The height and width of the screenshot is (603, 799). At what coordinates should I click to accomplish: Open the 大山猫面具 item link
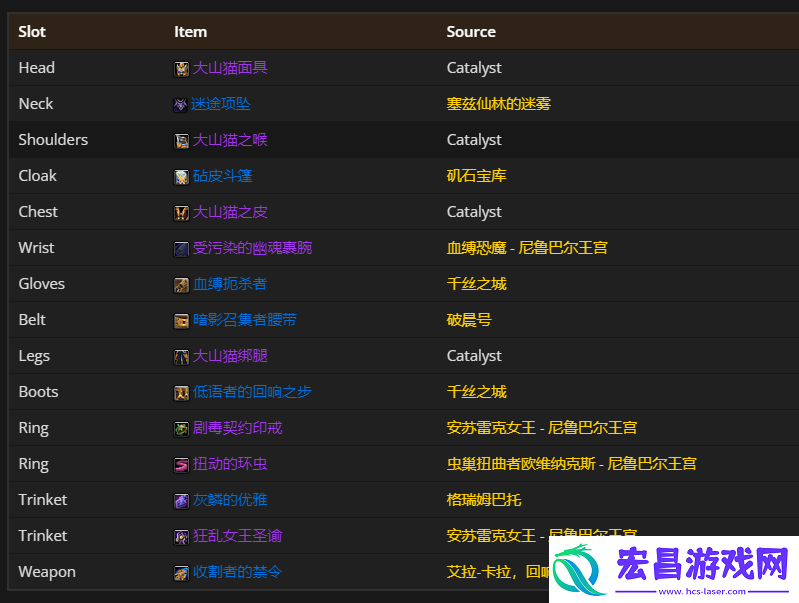230,68
